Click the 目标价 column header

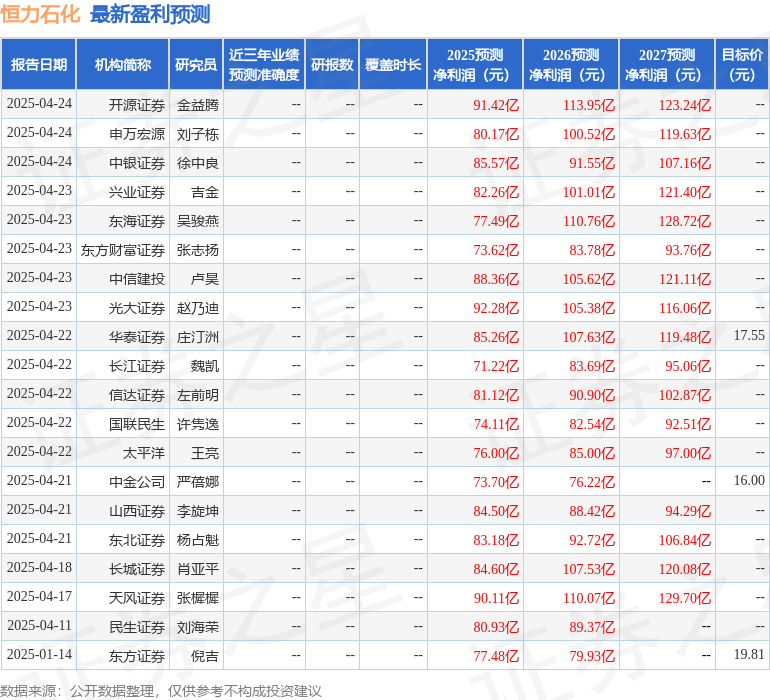[742, 65]
